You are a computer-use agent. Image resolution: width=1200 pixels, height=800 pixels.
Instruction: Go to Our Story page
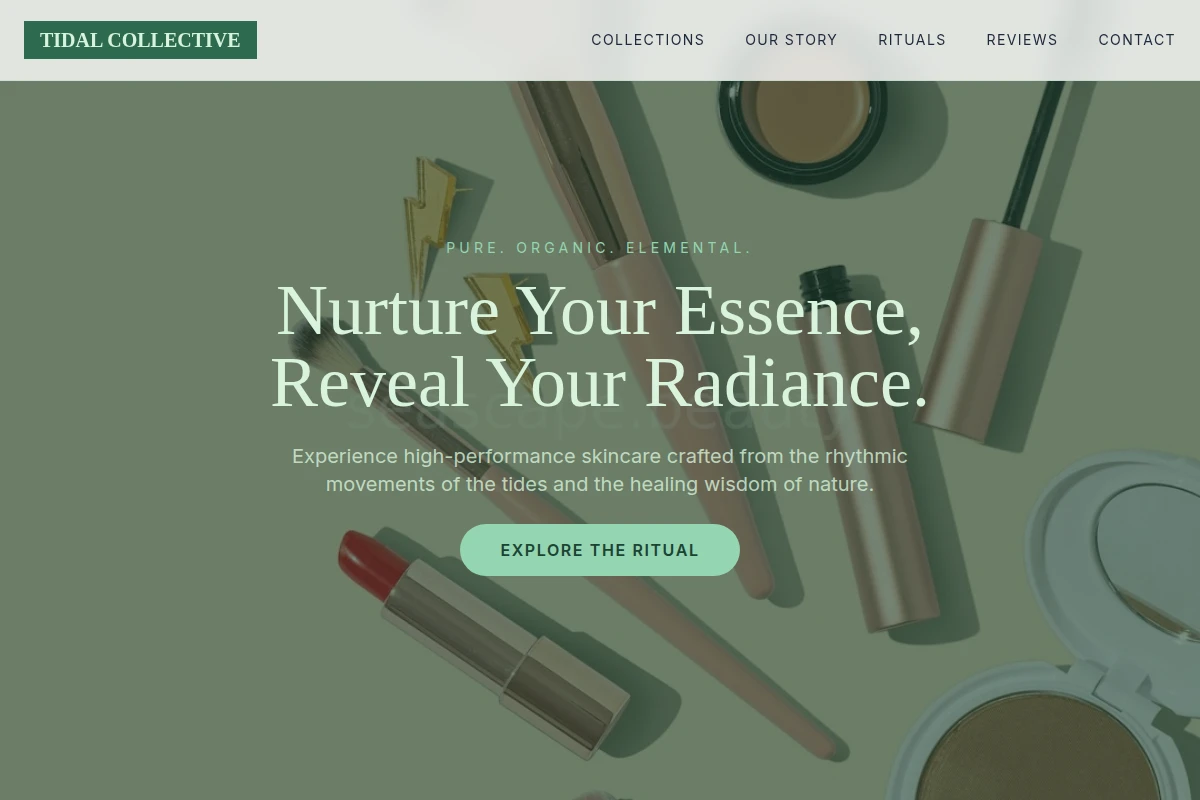pos(791,40)
